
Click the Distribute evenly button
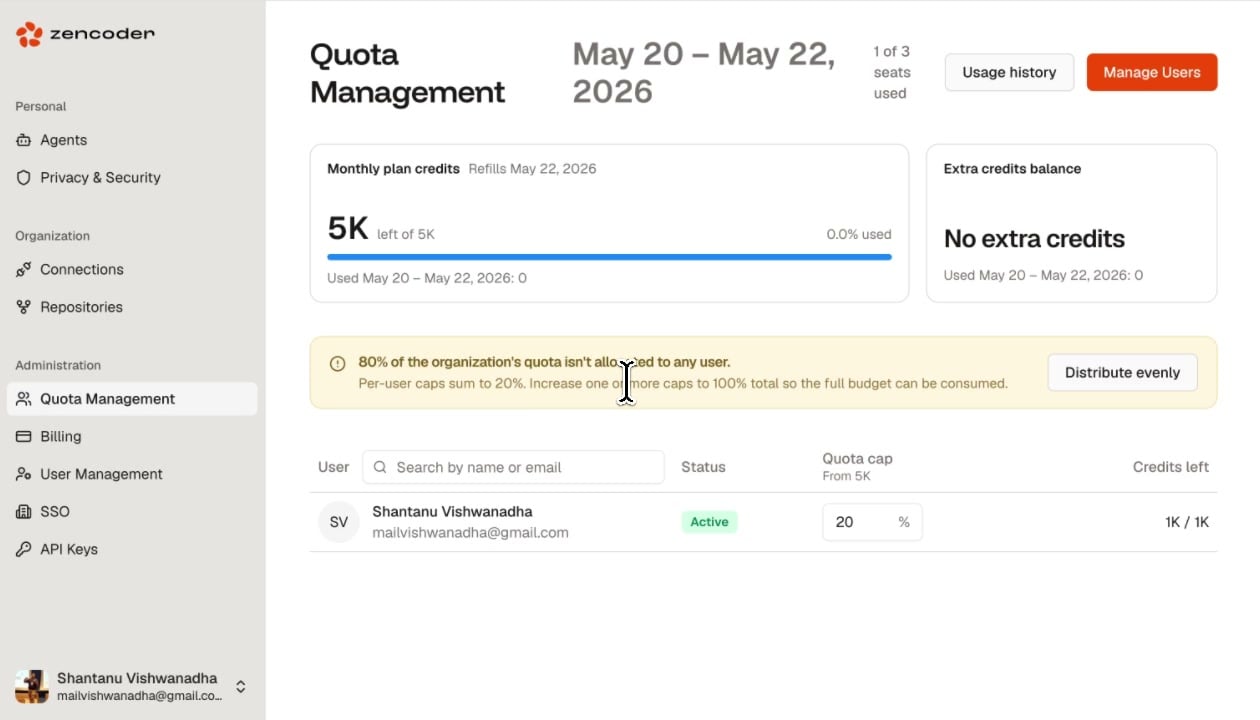1122,372
